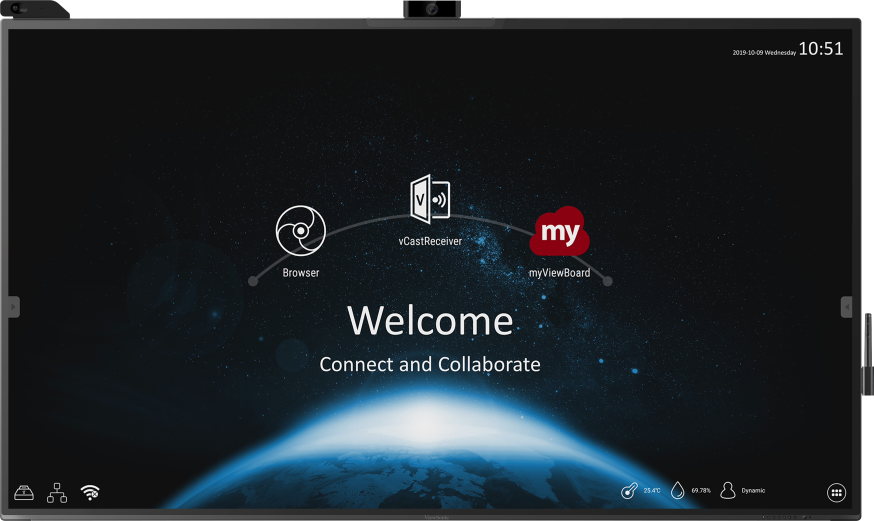Click the 69.78% humidity reading
The width and height of the screenshot is (874, 521).
pyautogui.click(x=701, y=491)
